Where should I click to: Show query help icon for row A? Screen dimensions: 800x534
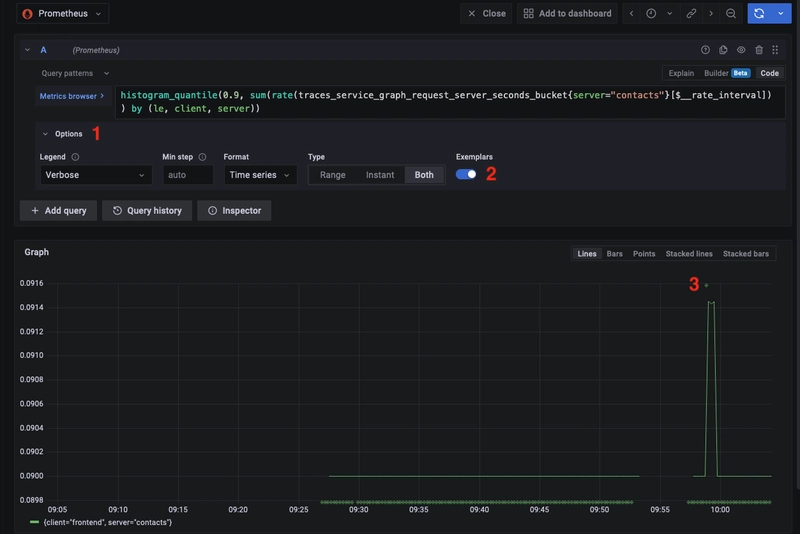pyautogui.click(x=705, y=50)
